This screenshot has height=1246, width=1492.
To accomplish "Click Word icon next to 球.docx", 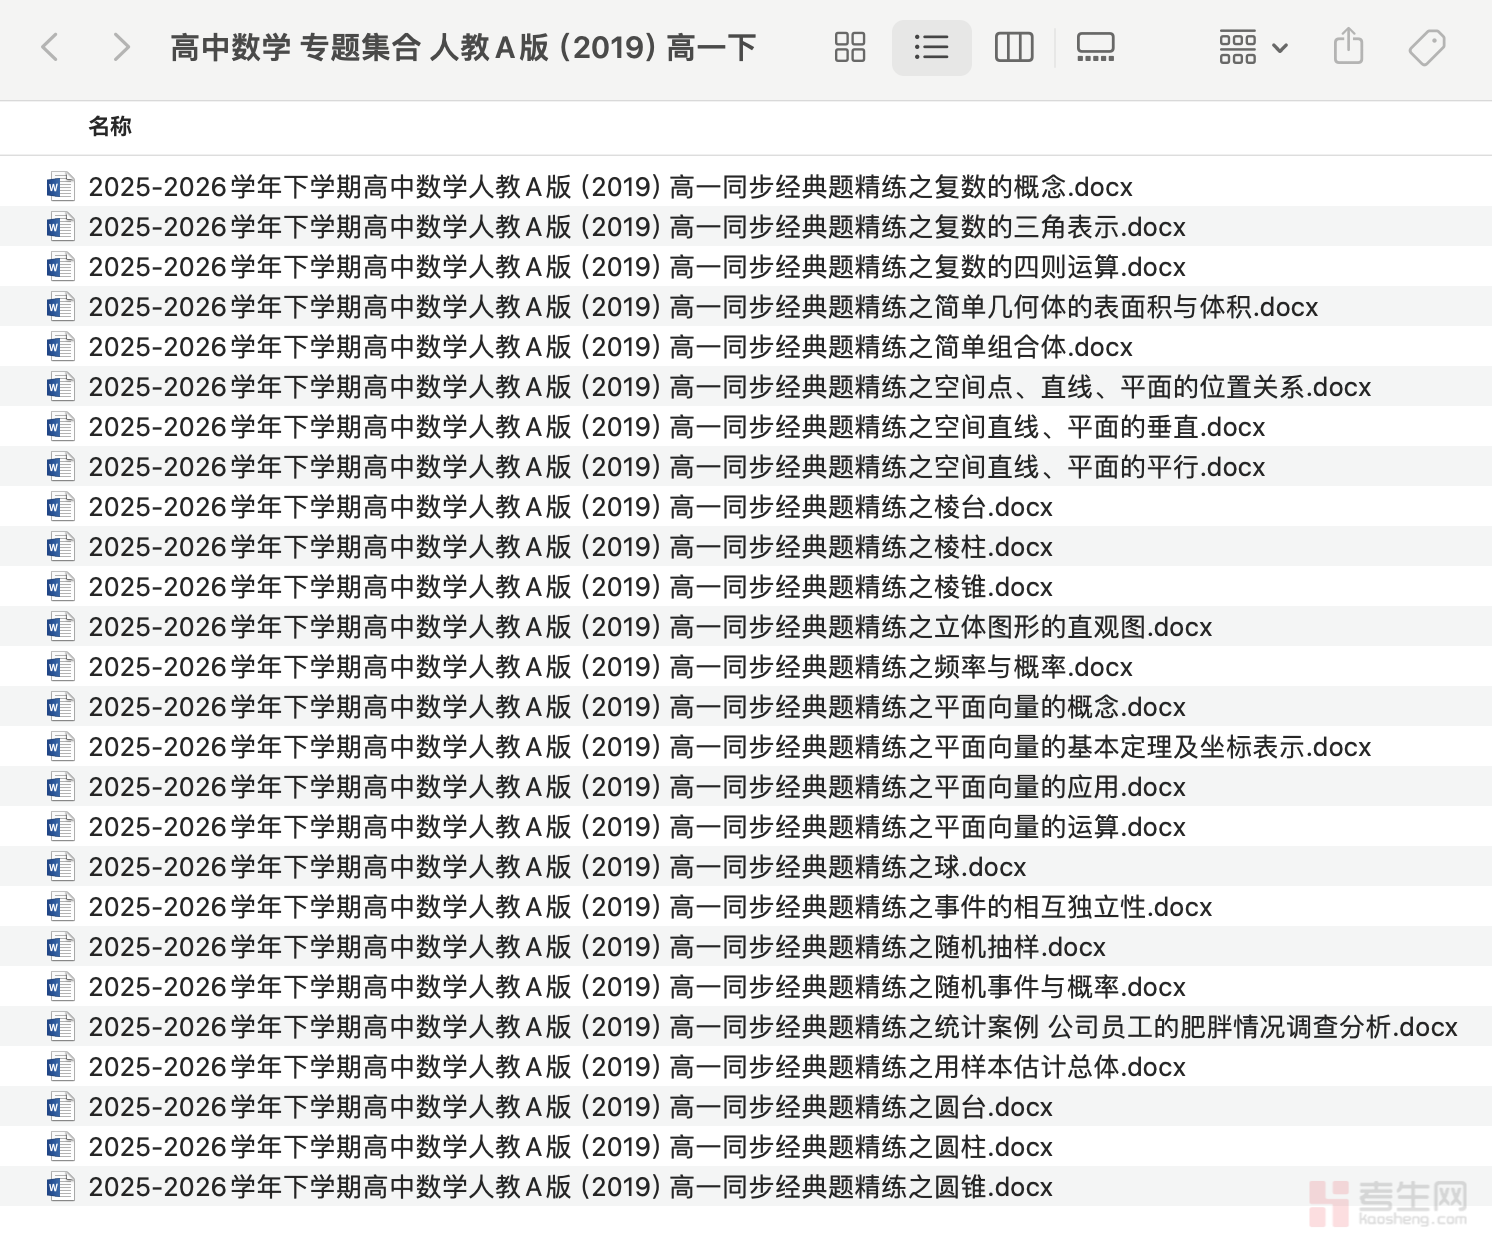I will tap(61, 867).
